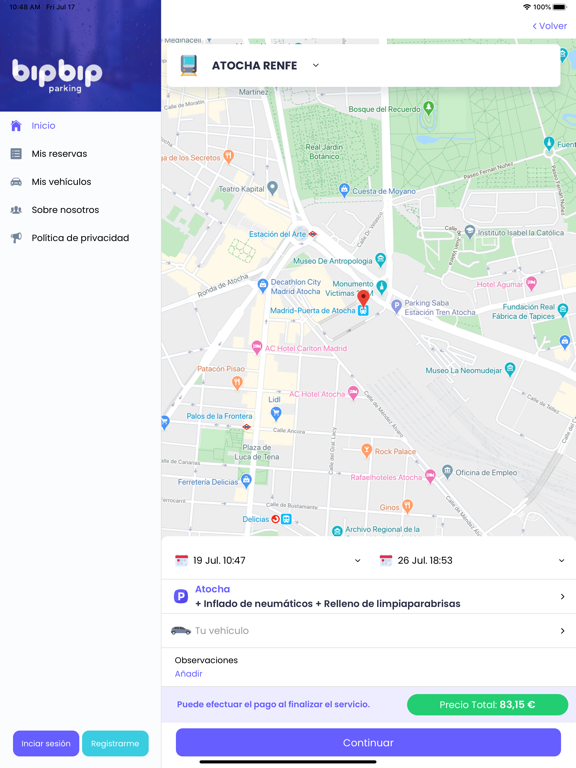Select the Teatro Kapital map marker

273,187
